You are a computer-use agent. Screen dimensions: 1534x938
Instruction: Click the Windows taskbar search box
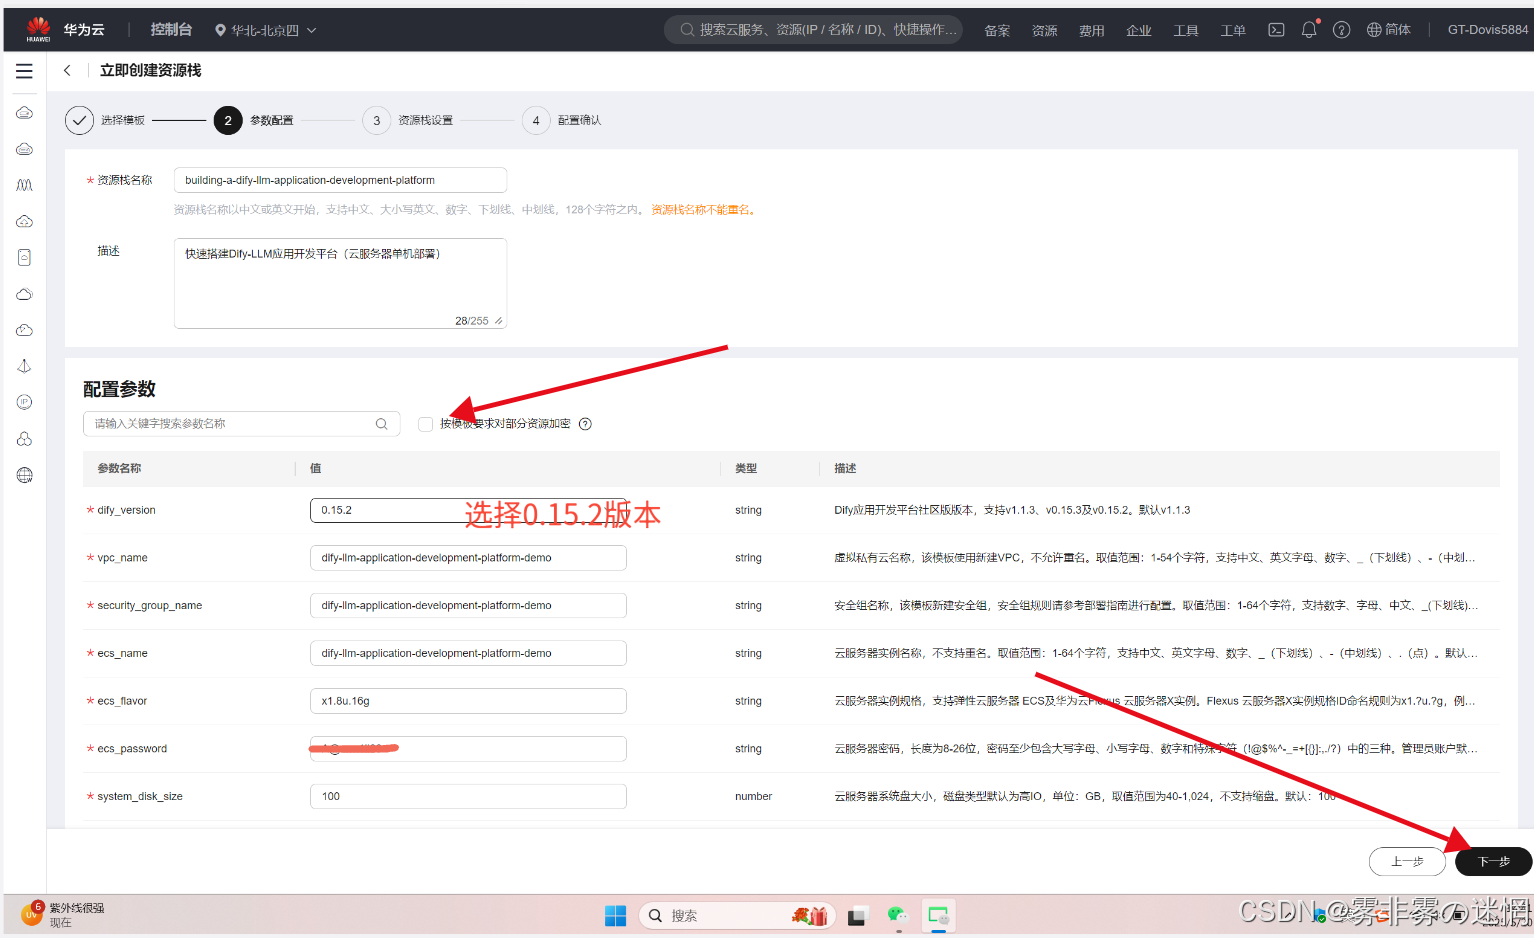[738, 915]
